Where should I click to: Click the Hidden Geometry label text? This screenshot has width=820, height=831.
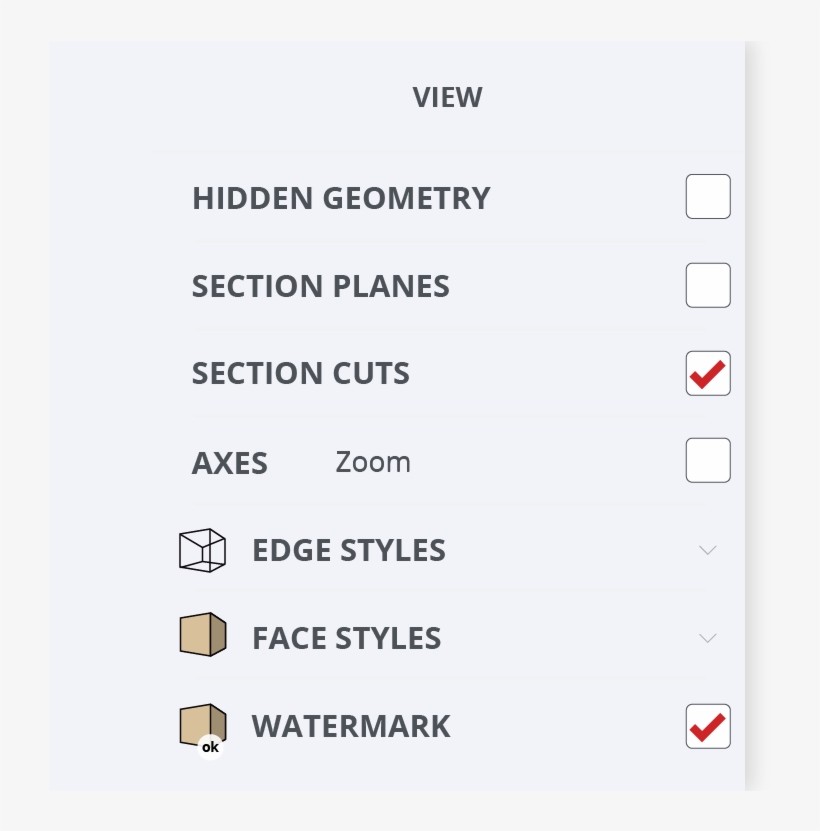(x=341, y=198)
